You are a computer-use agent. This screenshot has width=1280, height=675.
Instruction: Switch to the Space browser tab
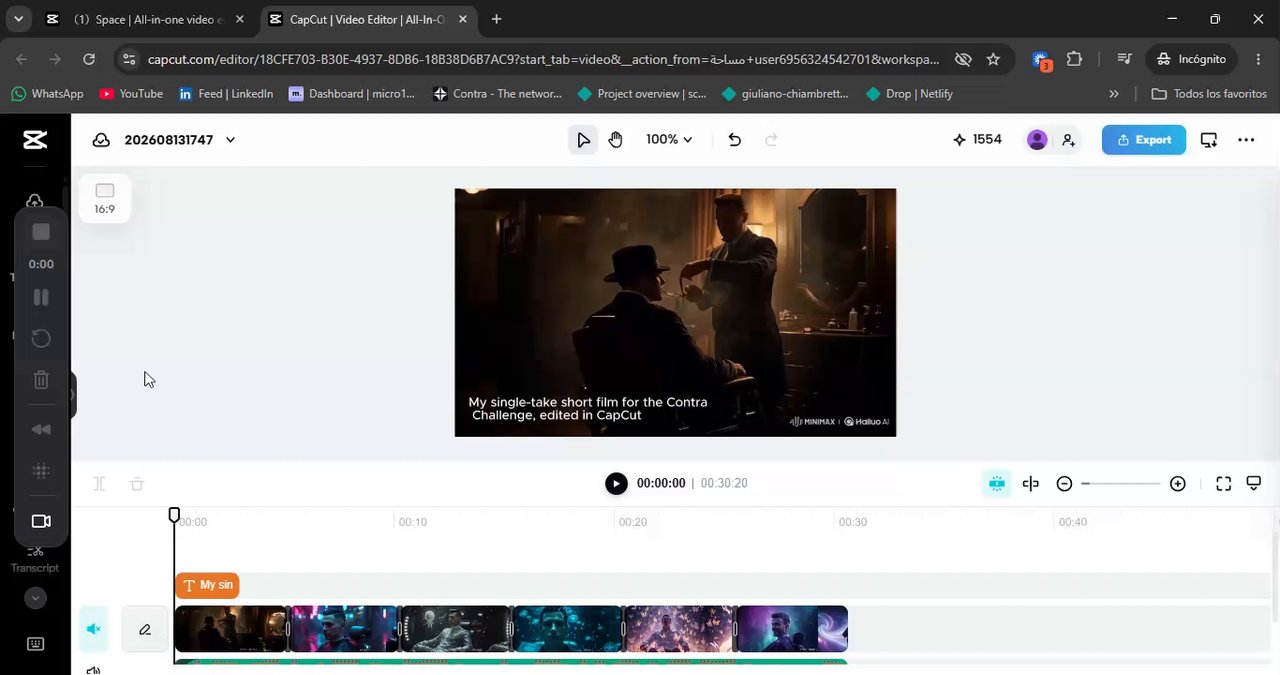click(x=146, y=19)
